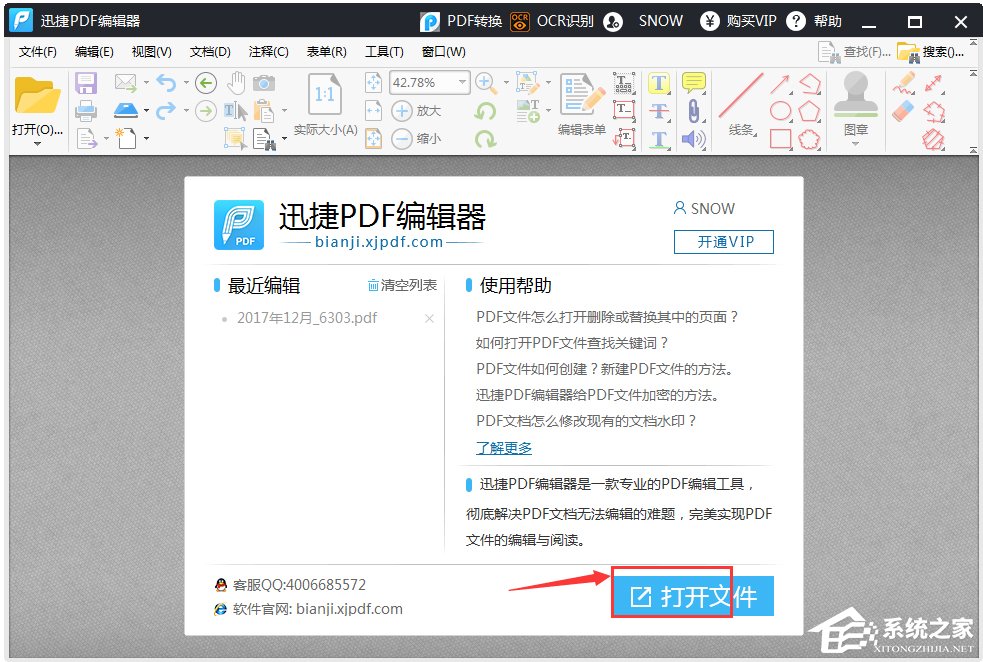Select the Underline Text tool

[658, 139]
